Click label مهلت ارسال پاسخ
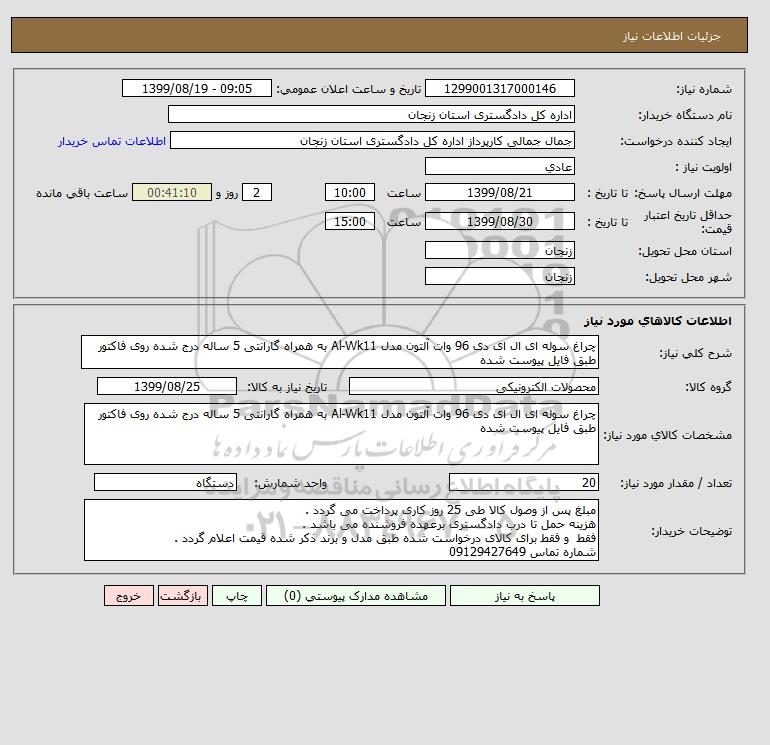Viewport: 770px width, 745px height. [683, 193]
